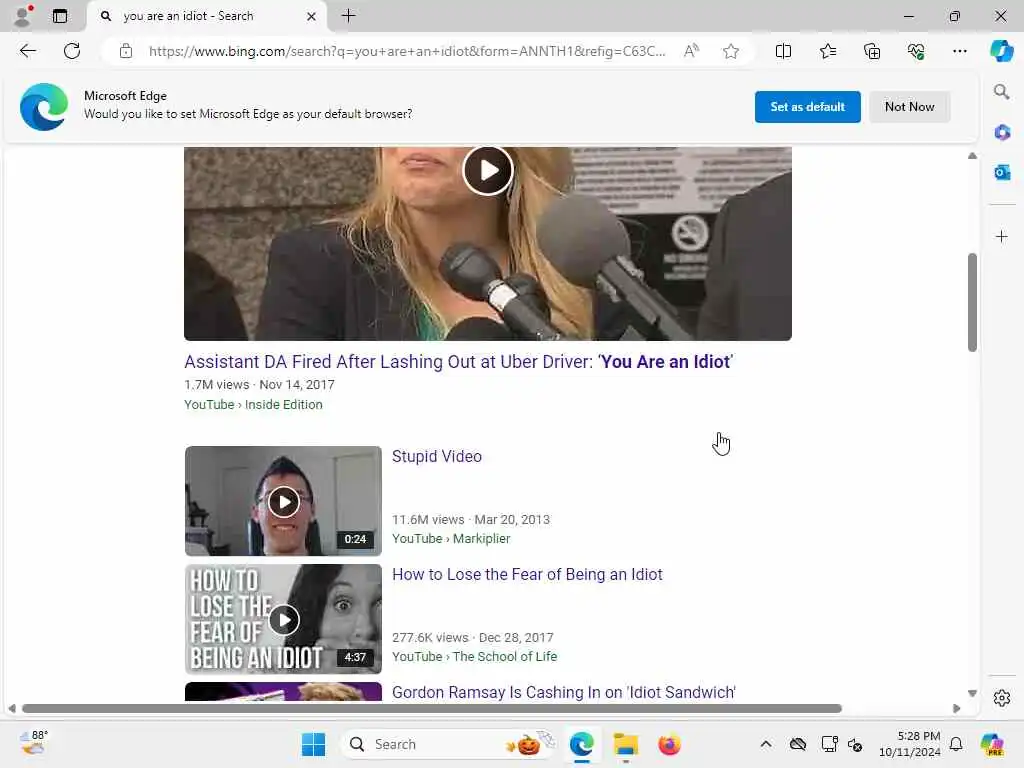Open clock showing 5:28 PM
The width and height of the screenshot is (1024, 768).
[910, 744]
